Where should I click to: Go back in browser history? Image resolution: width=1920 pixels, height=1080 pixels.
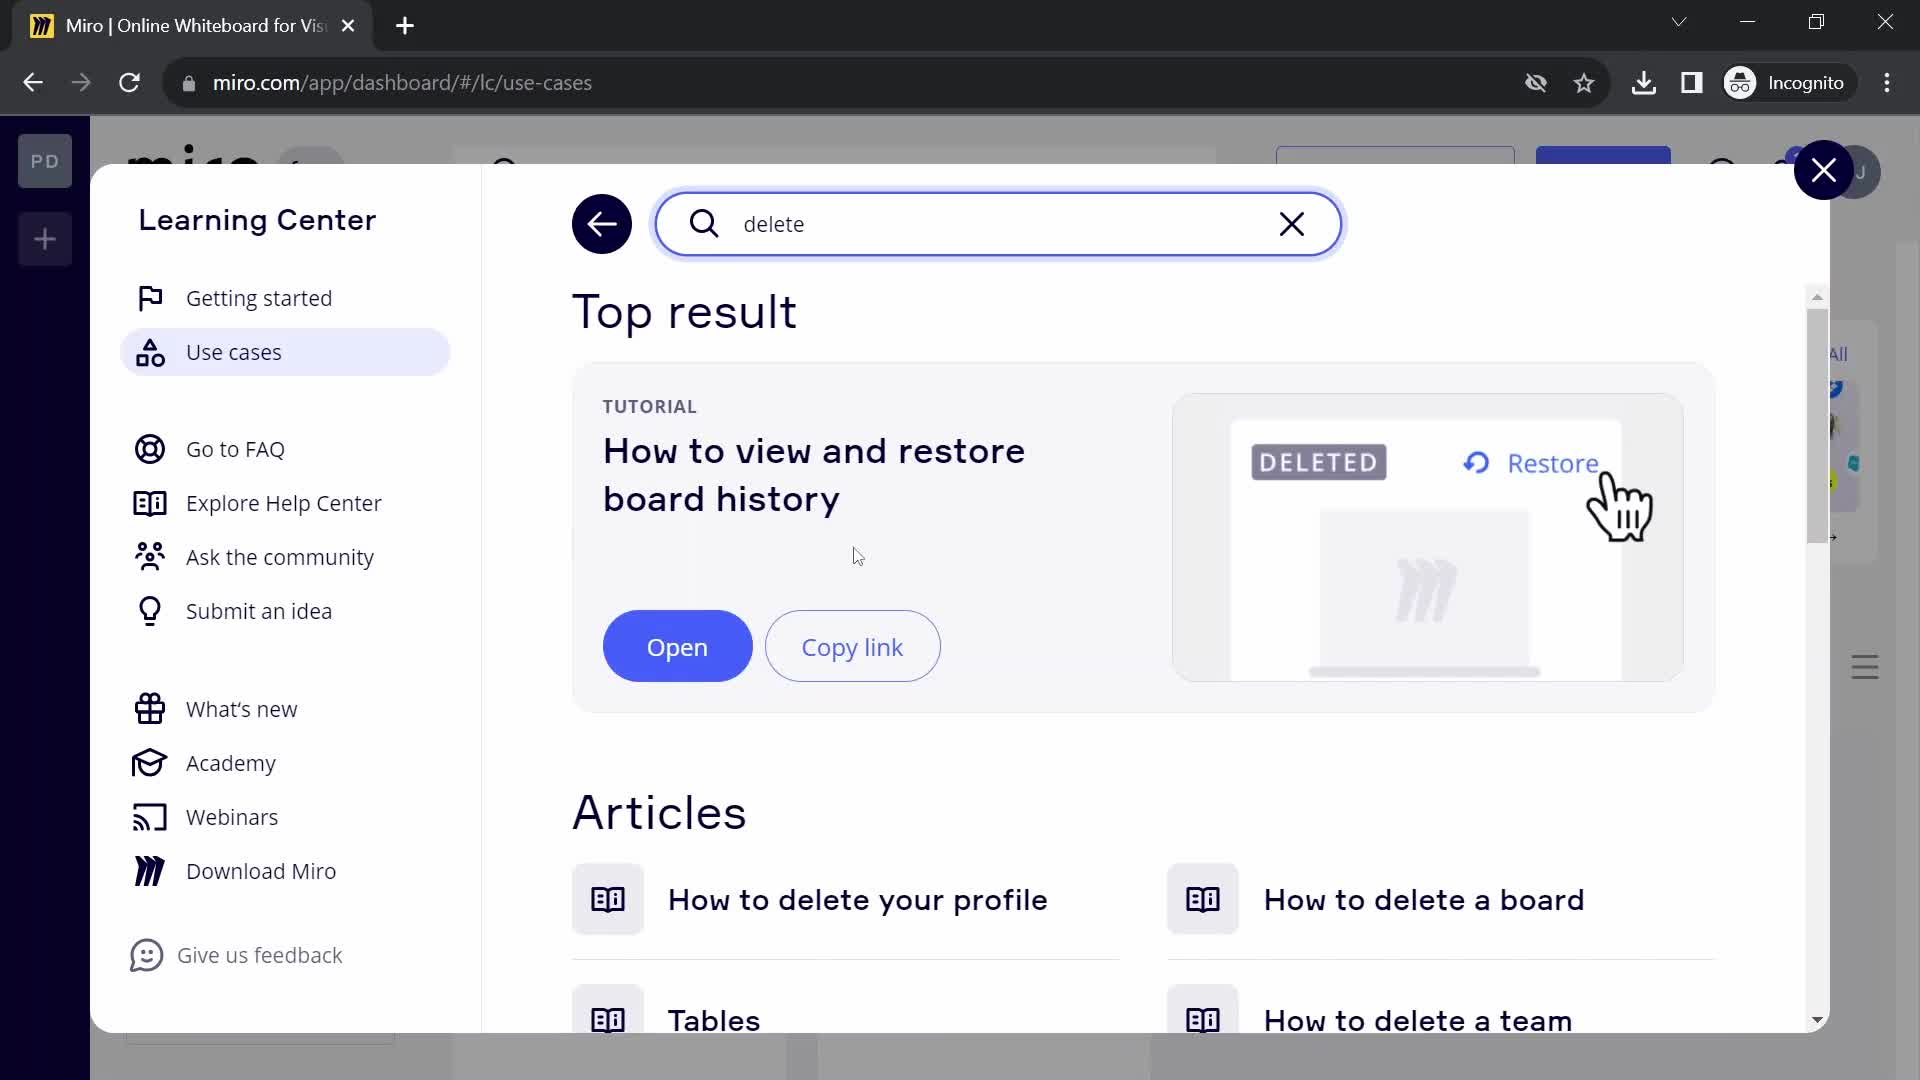coord(33,83)
